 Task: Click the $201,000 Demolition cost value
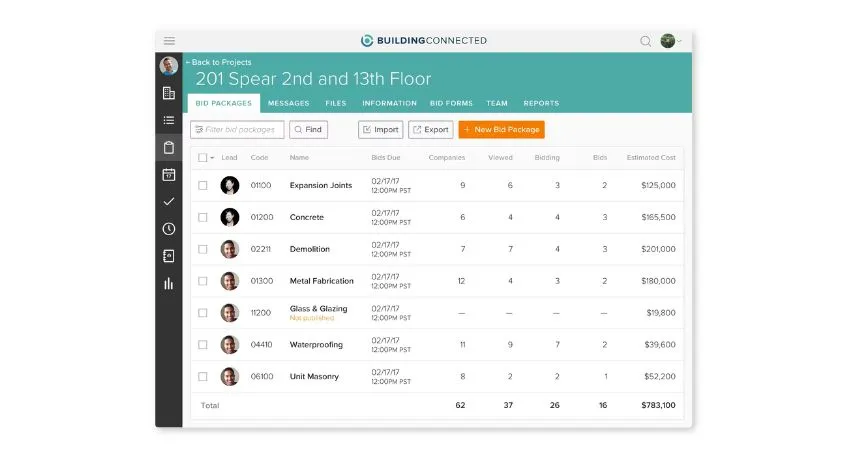click(658, 249)
